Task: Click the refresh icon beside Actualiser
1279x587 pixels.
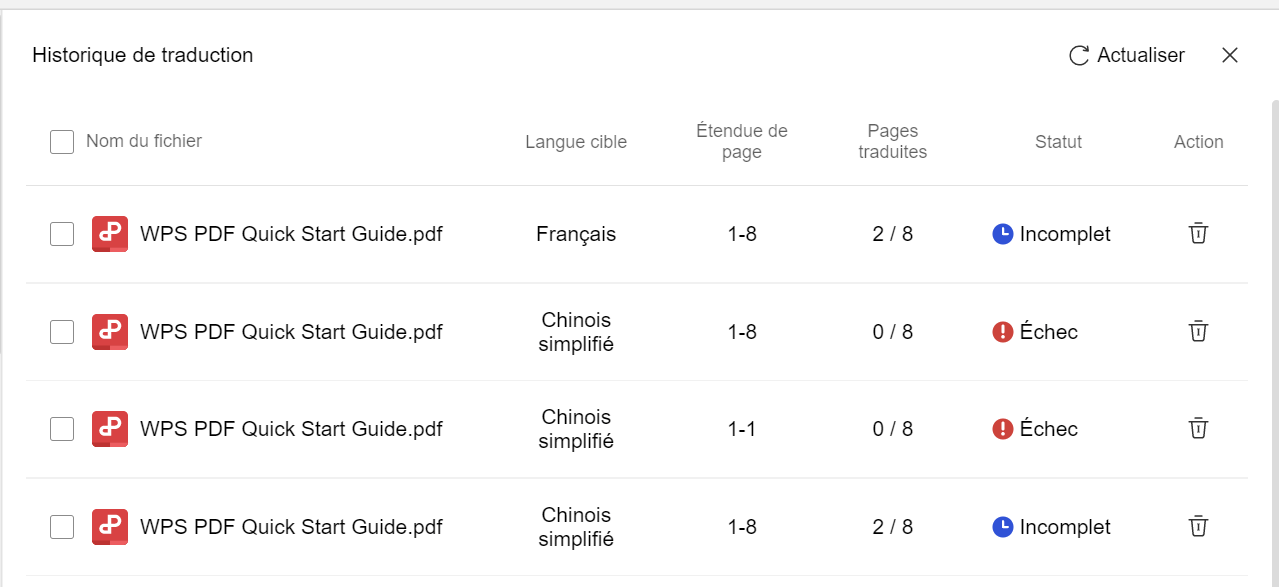Action: pyautogui.click(x=1079, y=56)
